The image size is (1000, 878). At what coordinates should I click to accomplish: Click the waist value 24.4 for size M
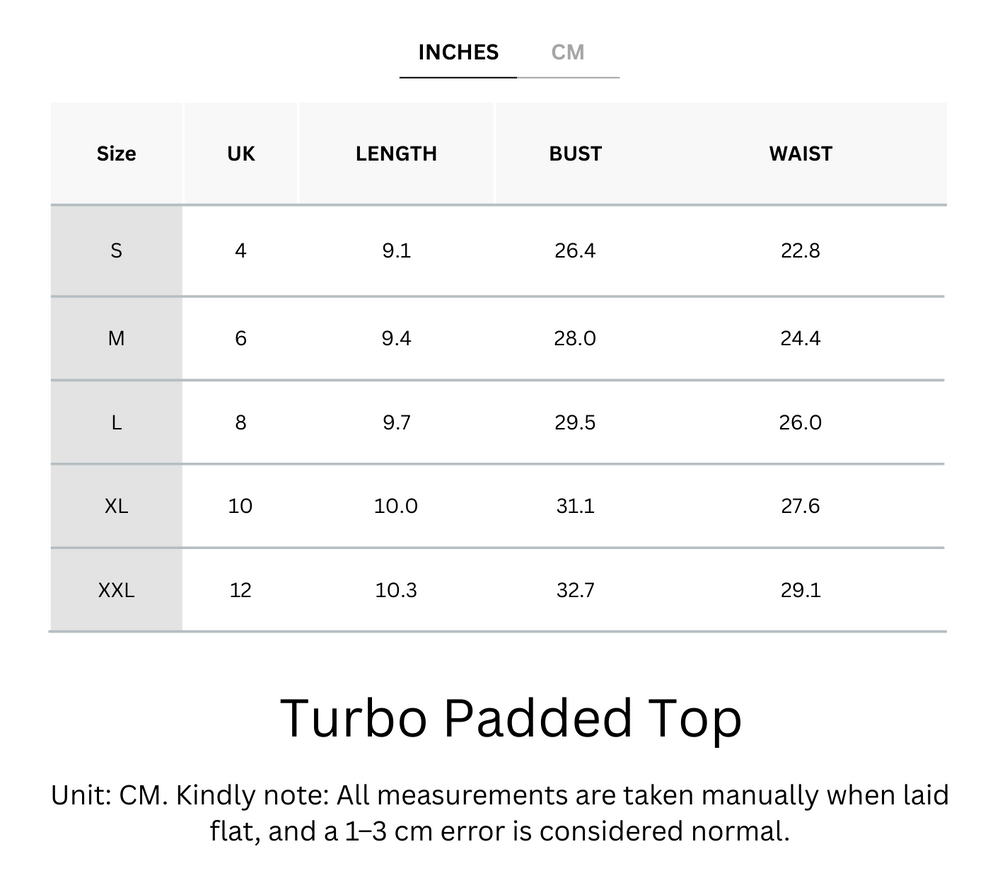pyautogui.click(x=800, y=338)
